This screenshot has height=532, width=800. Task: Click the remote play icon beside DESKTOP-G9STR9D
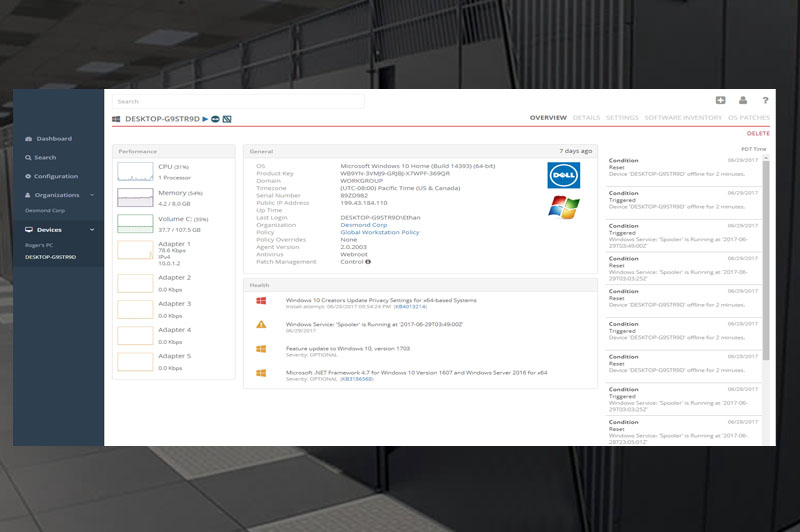(205, 118)
